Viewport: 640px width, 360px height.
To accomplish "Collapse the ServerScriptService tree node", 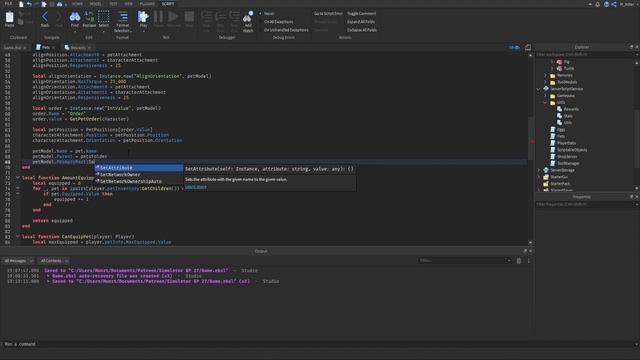I will tap(538, 89).
